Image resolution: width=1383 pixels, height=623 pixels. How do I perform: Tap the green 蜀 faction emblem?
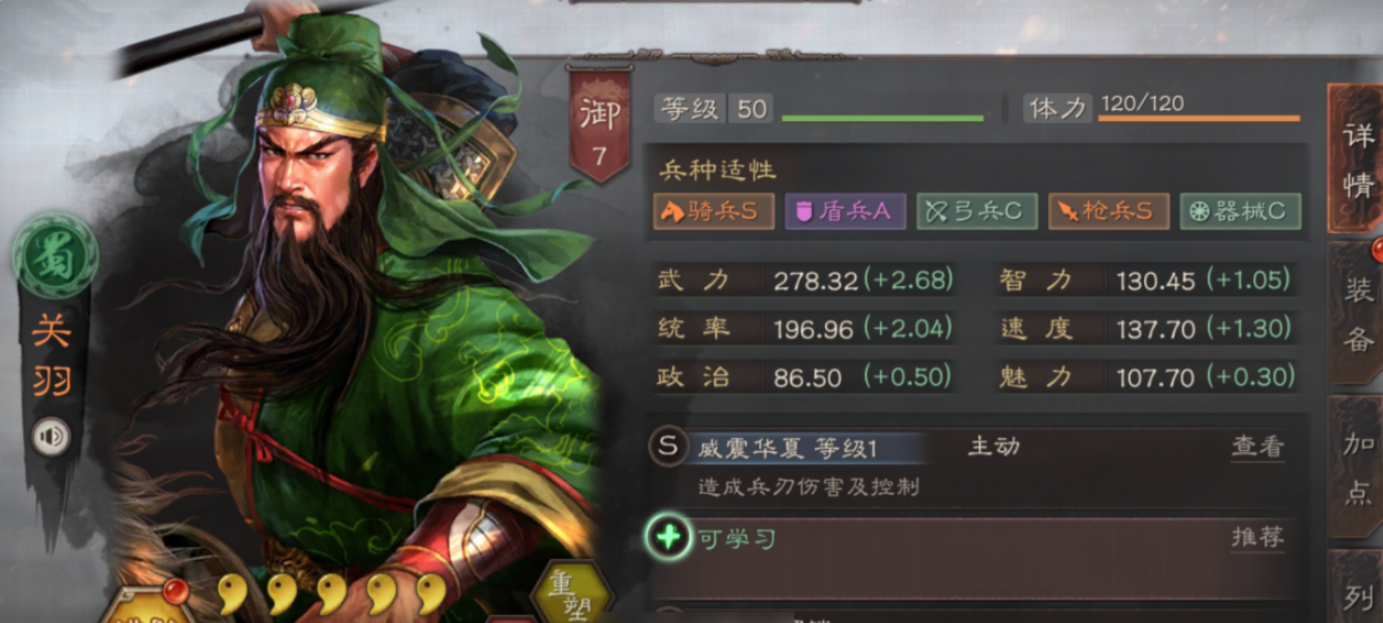click(x=55, y=256)
